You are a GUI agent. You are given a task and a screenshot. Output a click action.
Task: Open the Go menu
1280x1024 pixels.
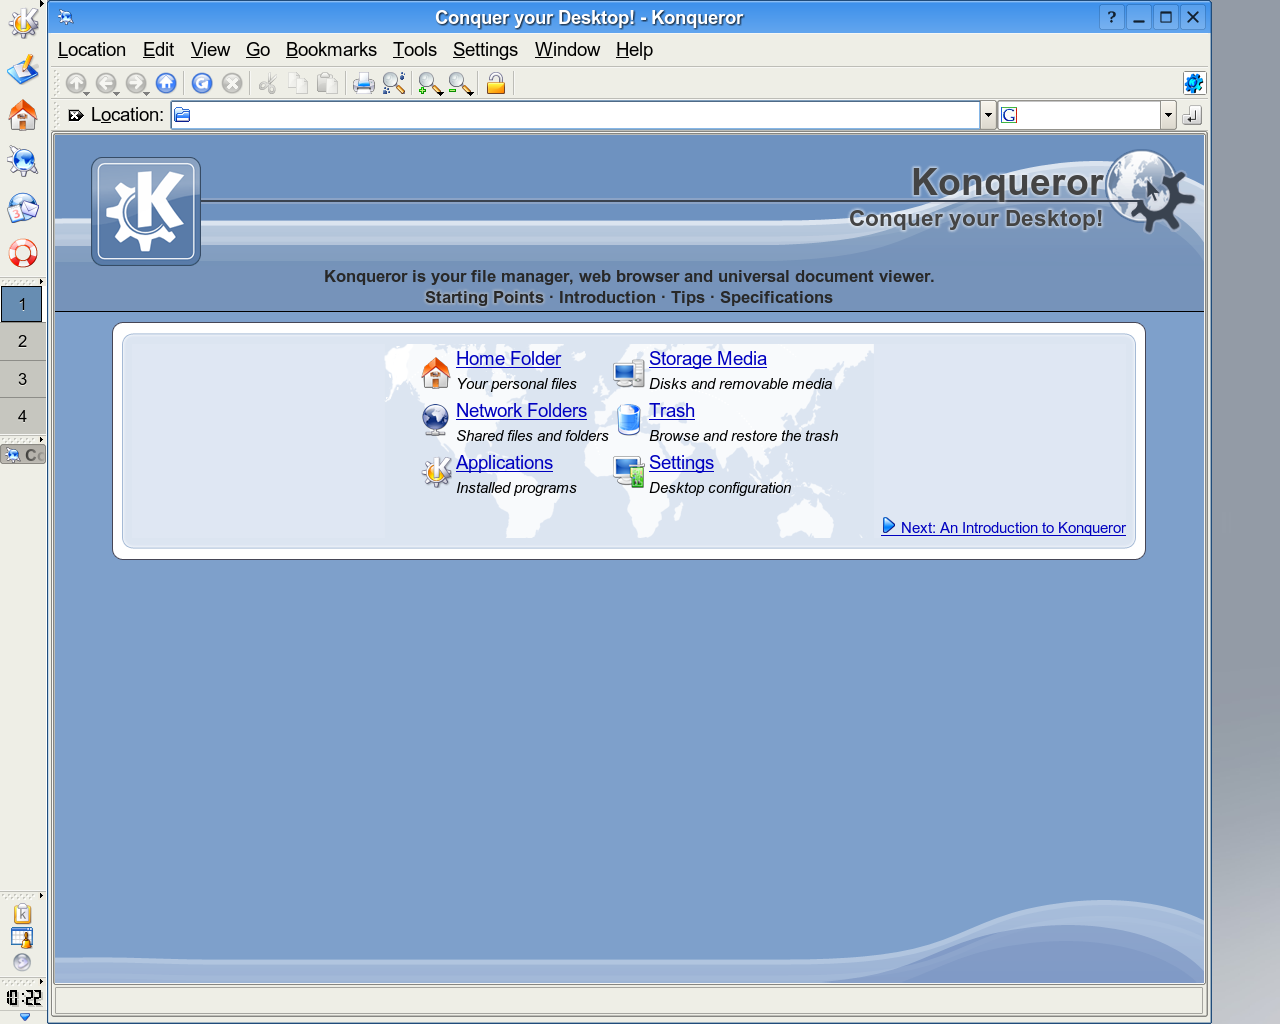(258, 50)
